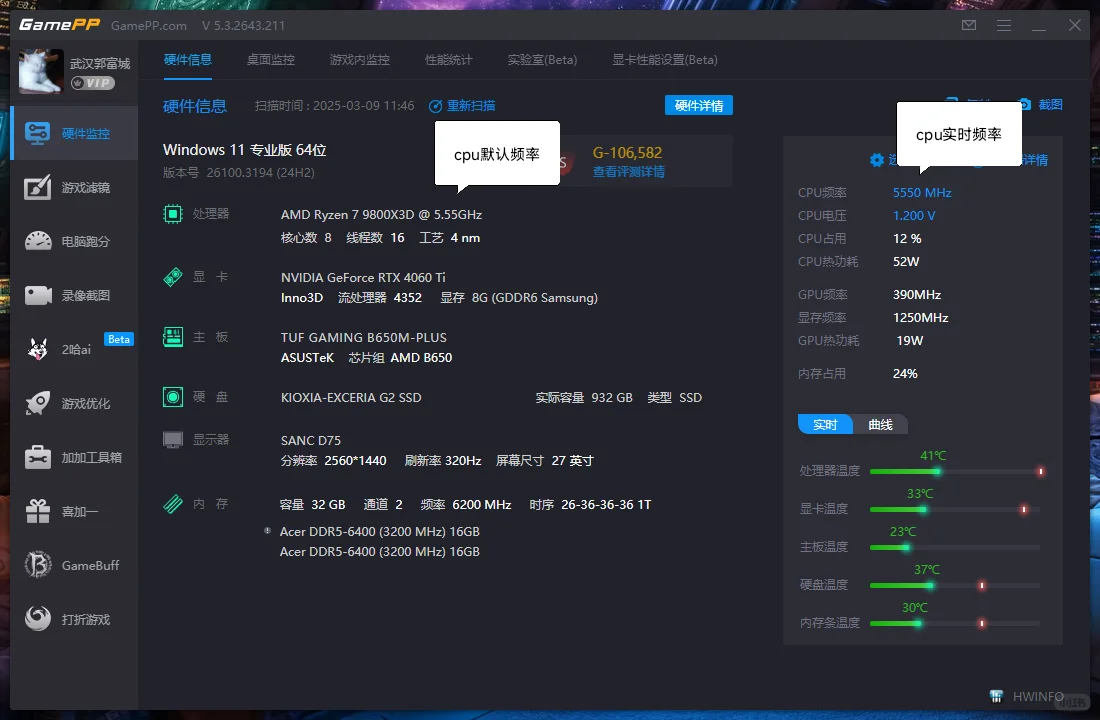
Task: Open the 加加工具箱 toolbox icon
Action: coord(38,457)
